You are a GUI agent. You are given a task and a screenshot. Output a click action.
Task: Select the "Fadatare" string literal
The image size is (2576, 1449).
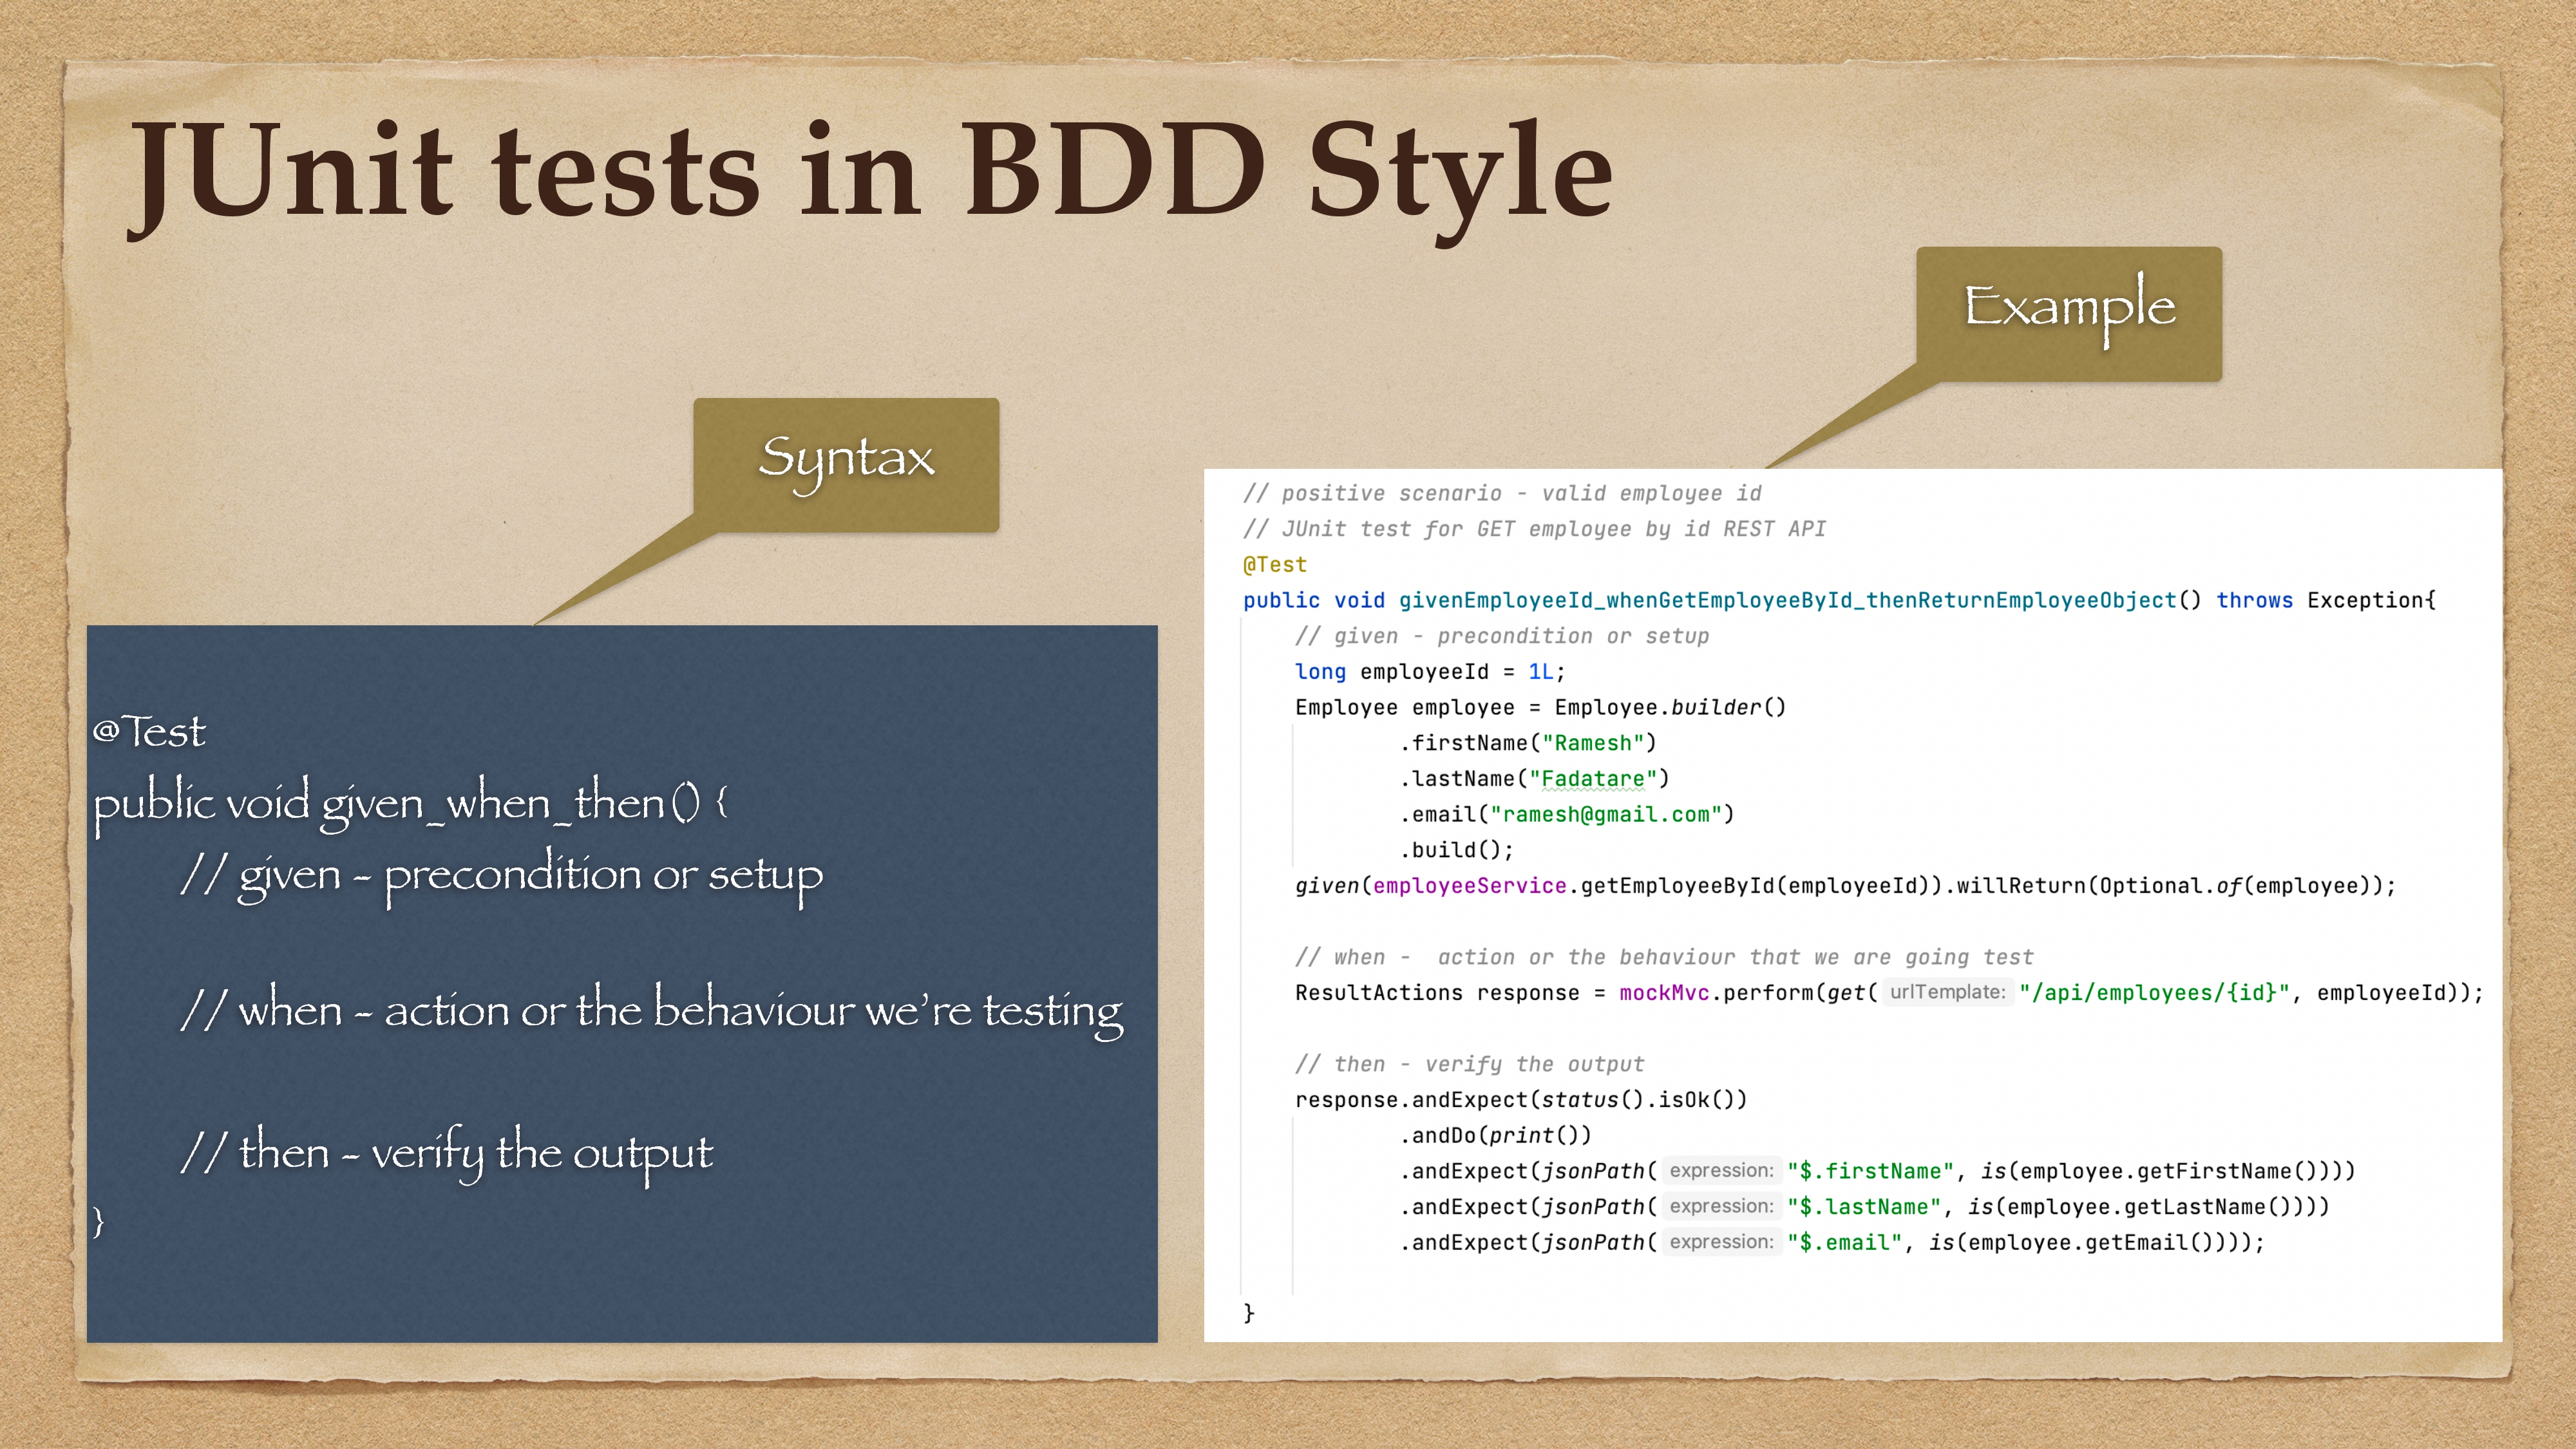[1593, 779]
